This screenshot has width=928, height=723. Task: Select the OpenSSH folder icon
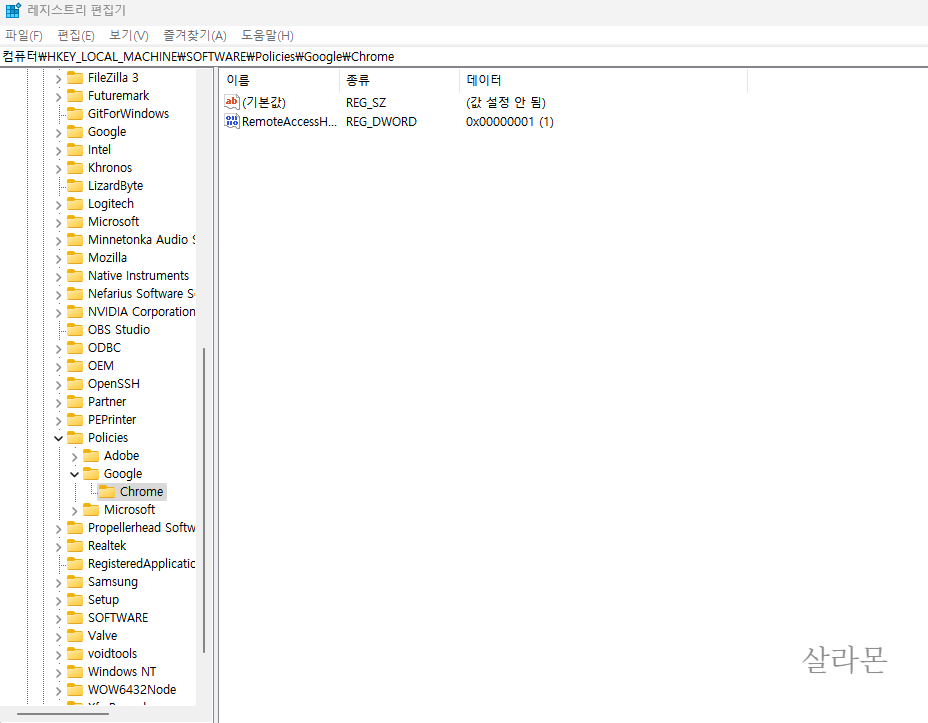(x=75, y=384)
